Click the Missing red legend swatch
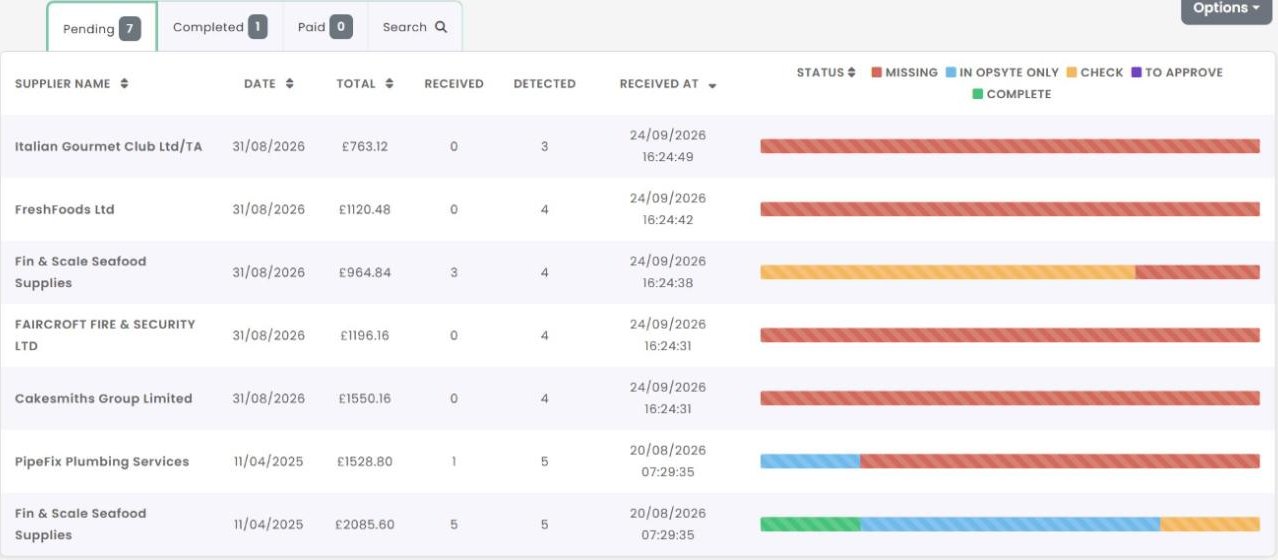The width and height of the screenshot is (1278, 560). 877,73
